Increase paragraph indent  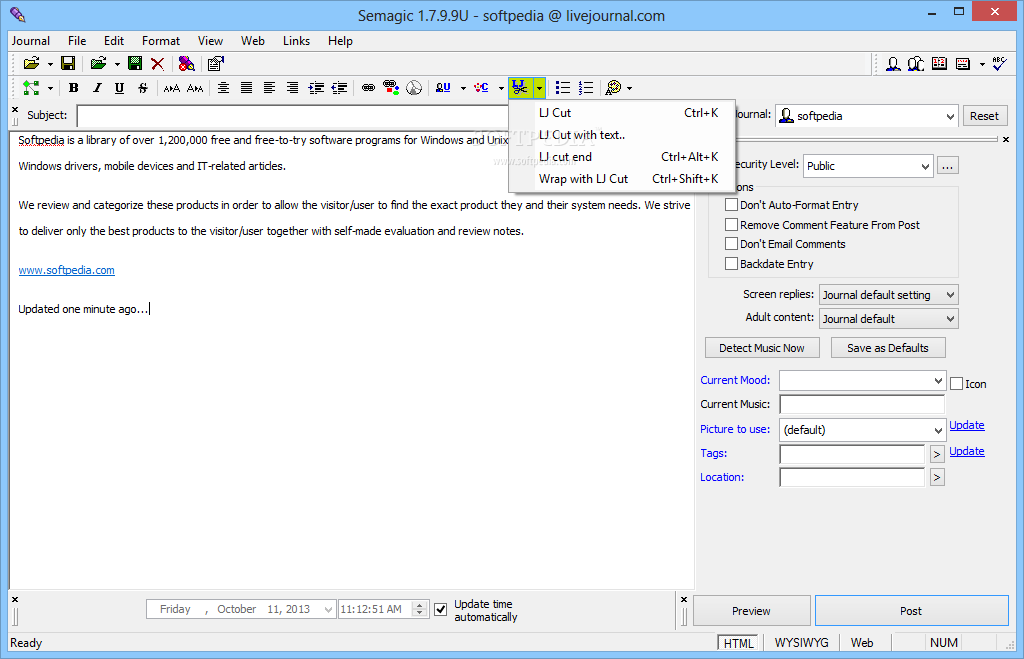pos(316,88)
